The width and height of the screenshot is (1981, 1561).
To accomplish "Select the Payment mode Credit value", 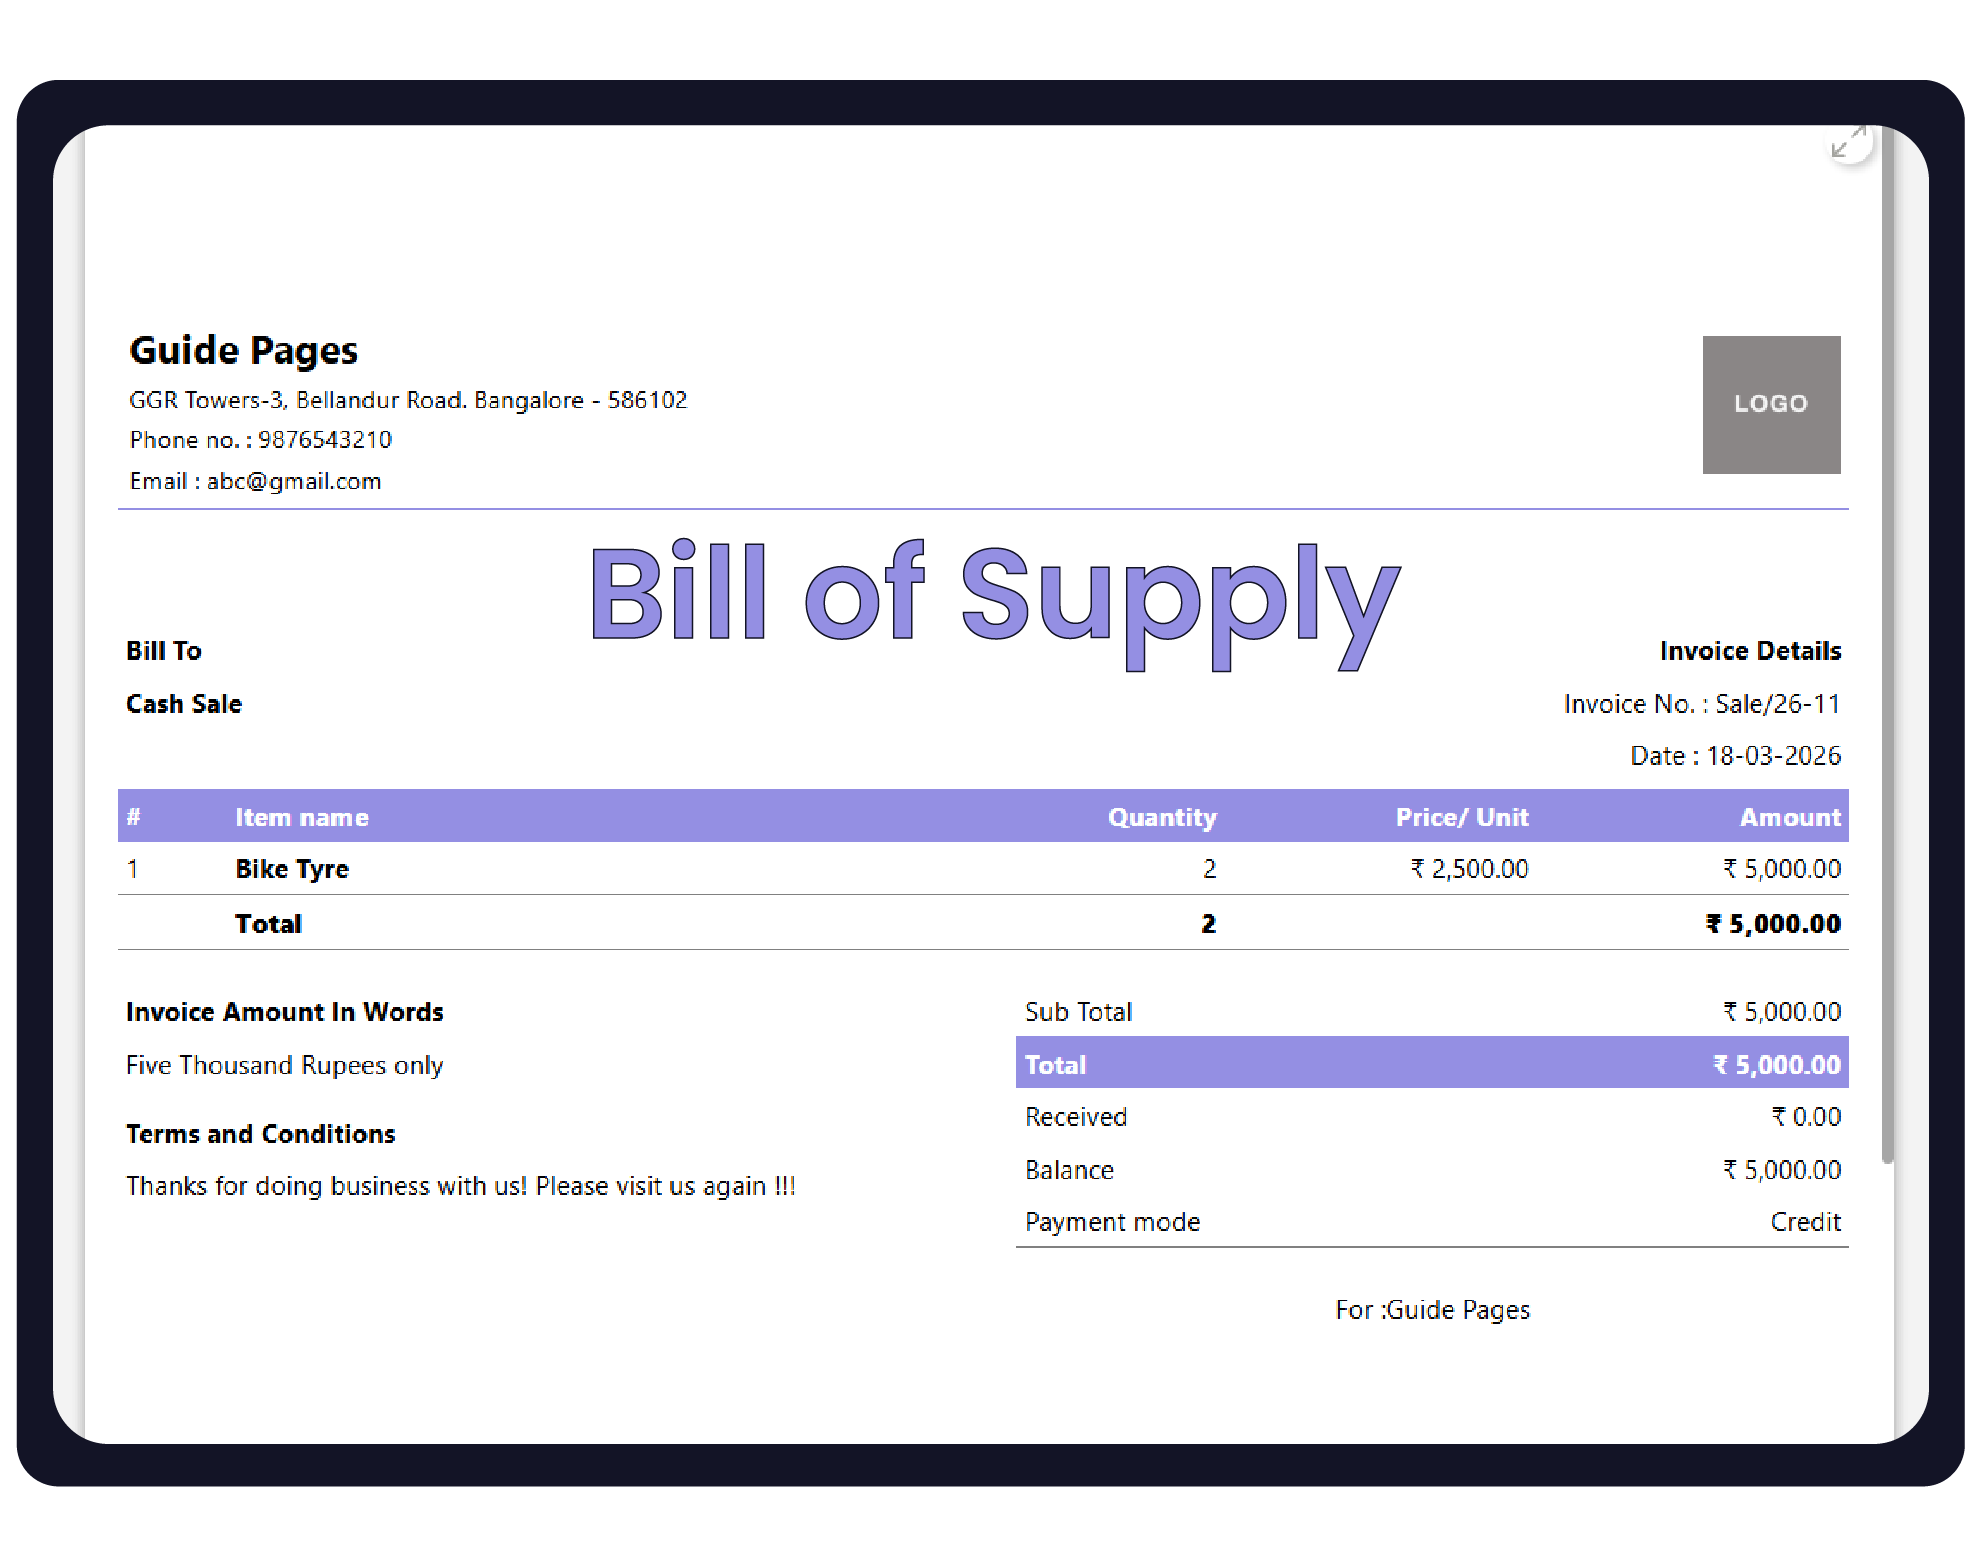I will tap(1805, 1221).
